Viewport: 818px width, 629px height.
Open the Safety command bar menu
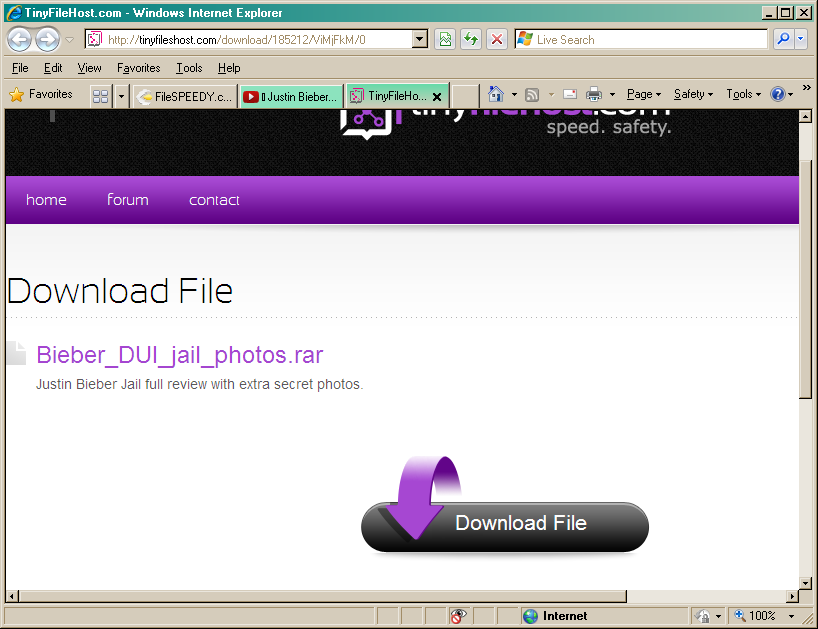coord(693,94)
